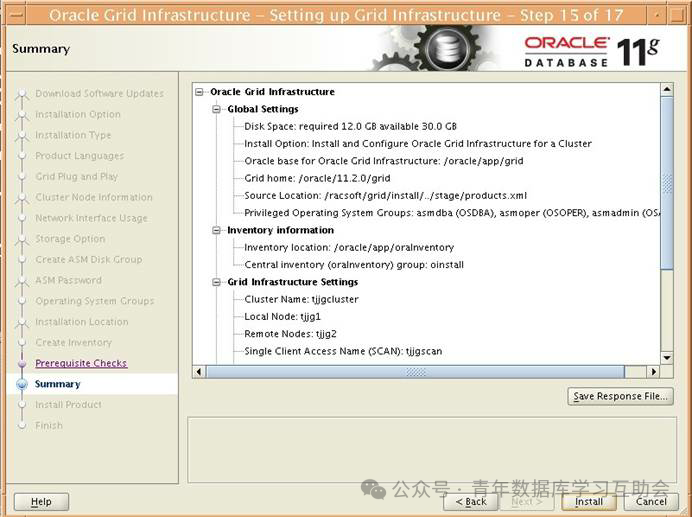
Task: Click the Summary step bullet icon
Action: pos(22,384)
